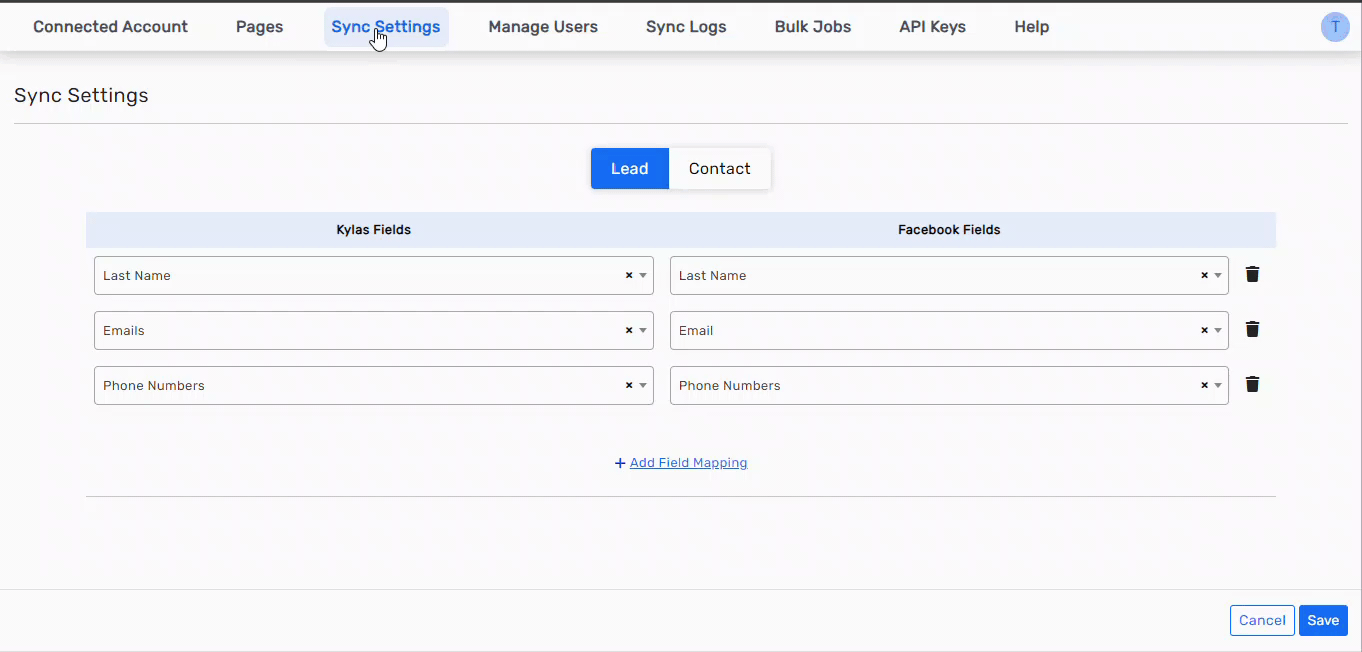Go to the Pages tab
This screenshot has width=1362, height=652.
(x=260, y=27)
